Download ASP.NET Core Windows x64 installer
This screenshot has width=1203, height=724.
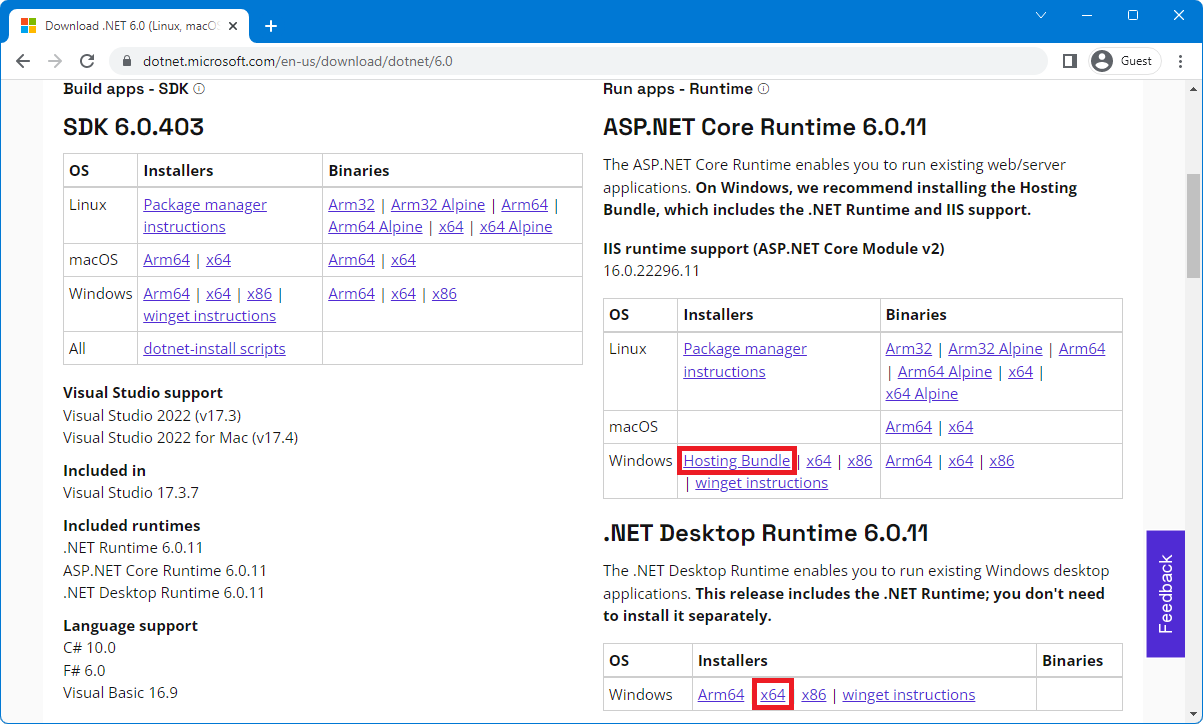818,460
